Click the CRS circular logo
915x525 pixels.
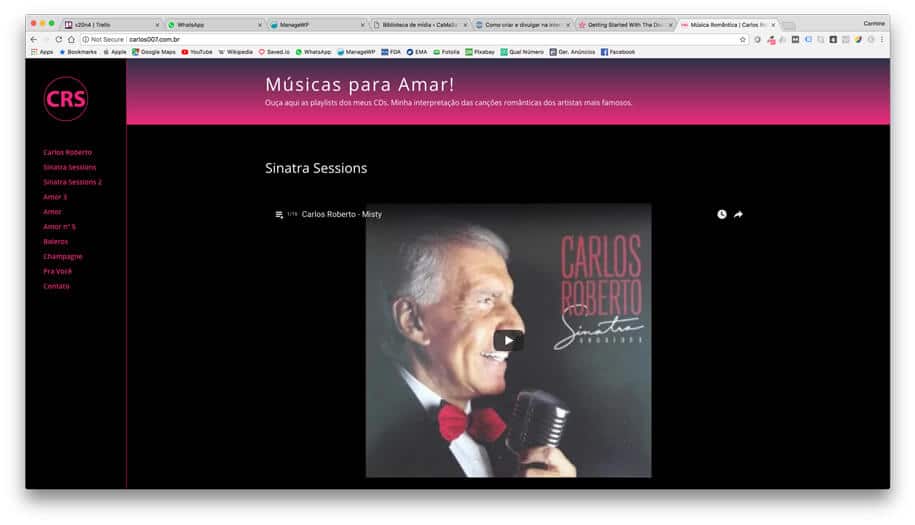[66, 99]
